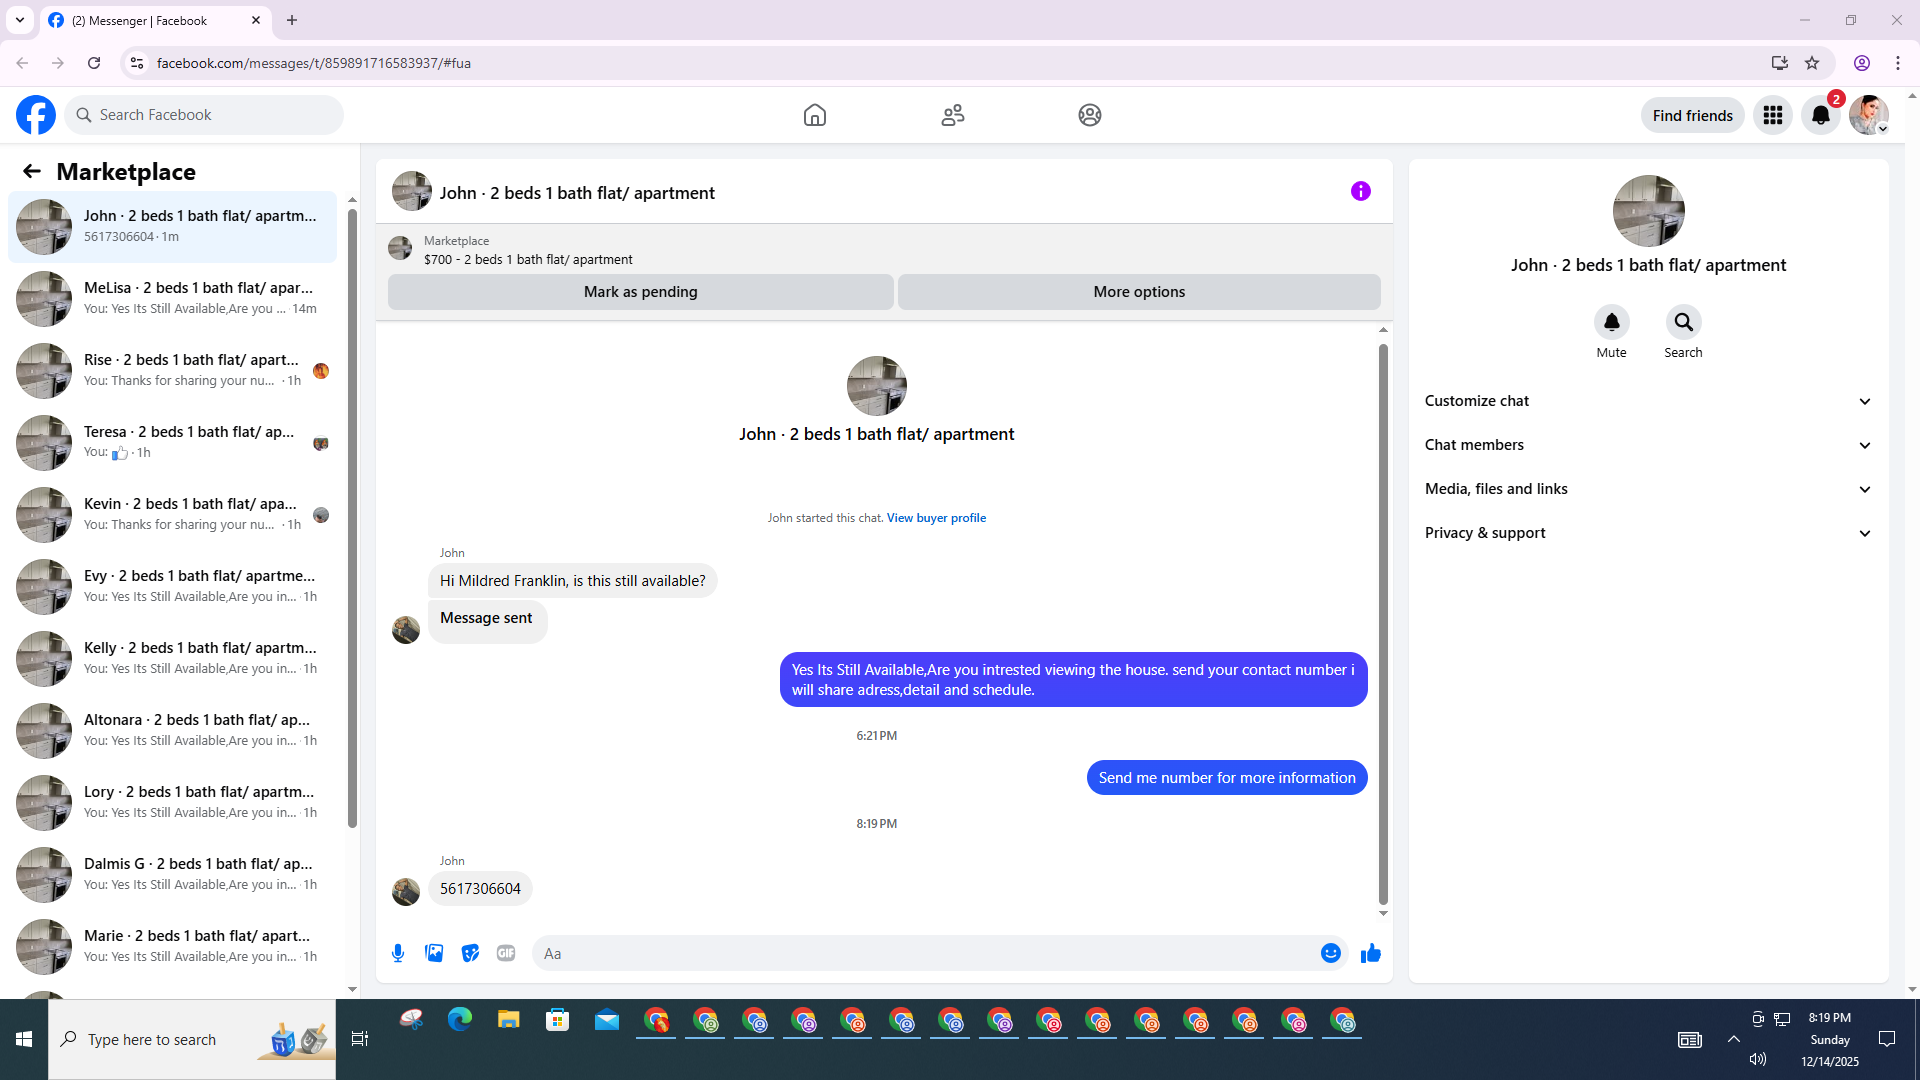Open the emoji picker in message box
The image size is (1920, 1080).
pyautogui.click(x=1330, y=953)
